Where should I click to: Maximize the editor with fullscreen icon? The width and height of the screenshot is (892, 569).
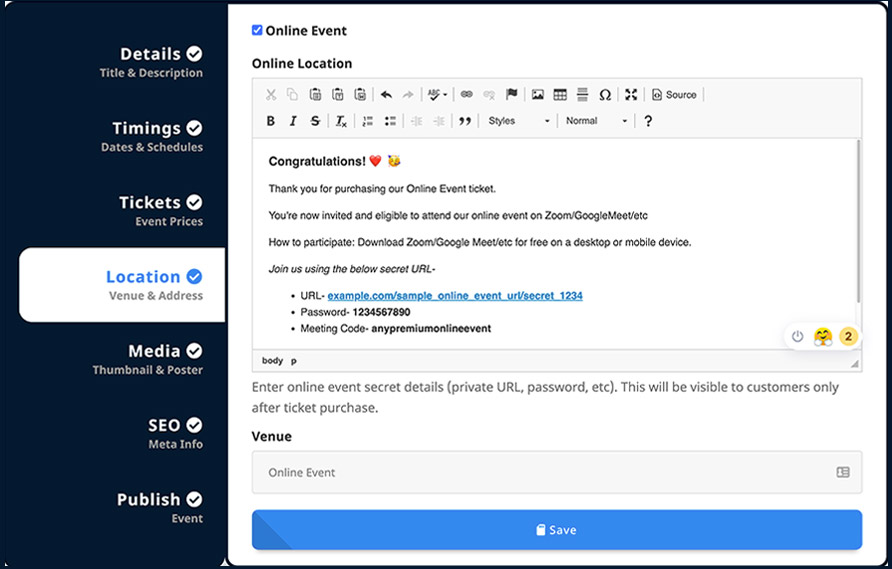tap(631, 94)
